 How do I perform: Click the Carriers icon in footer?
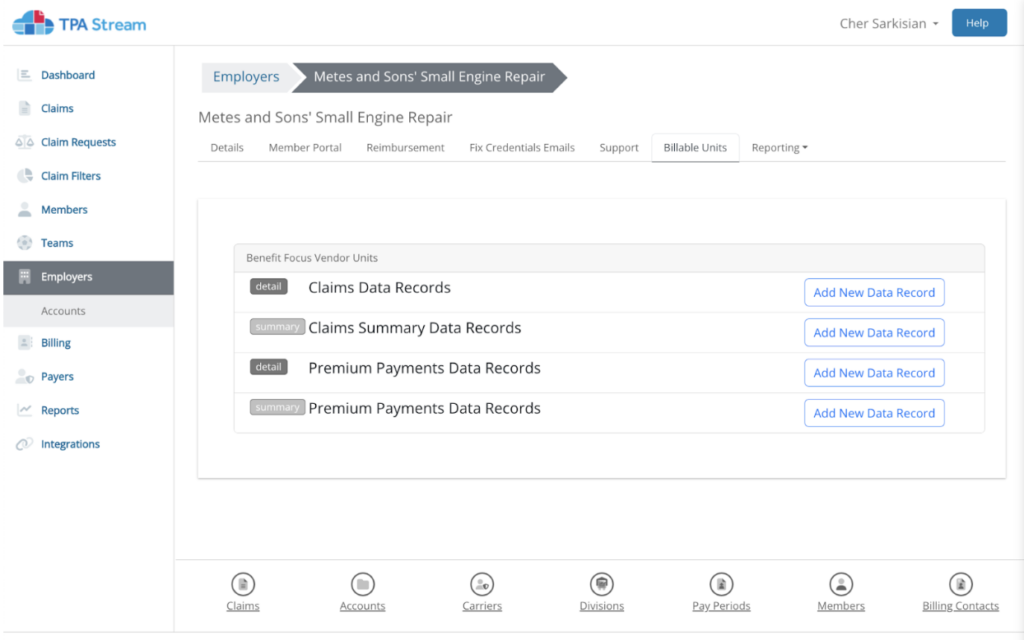tap(482, 584)
